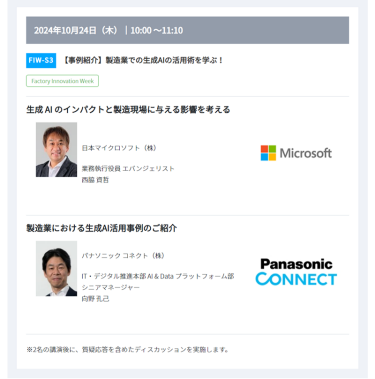
Task: Click the シニアマネージャー title text
Action: tap(111, 287)
